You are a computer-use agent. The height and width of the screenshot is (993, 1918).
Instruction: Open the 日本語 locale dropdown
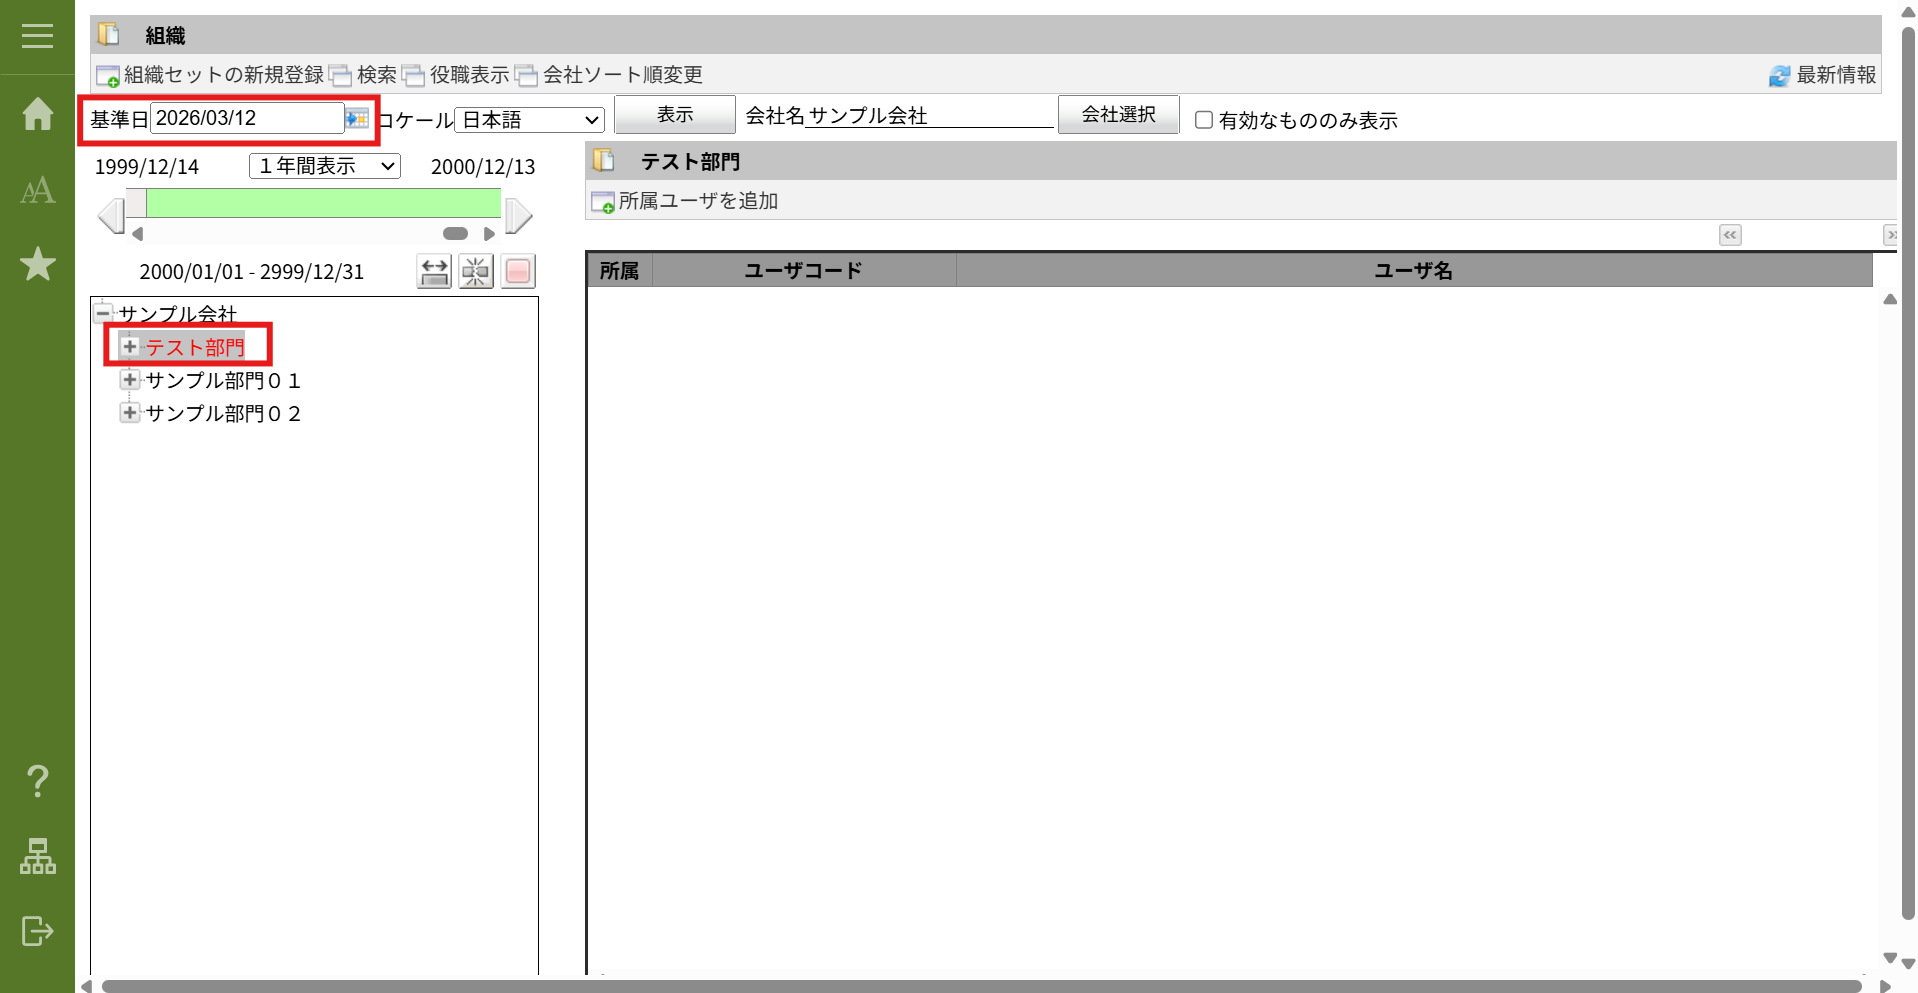[x=529, y=120]
